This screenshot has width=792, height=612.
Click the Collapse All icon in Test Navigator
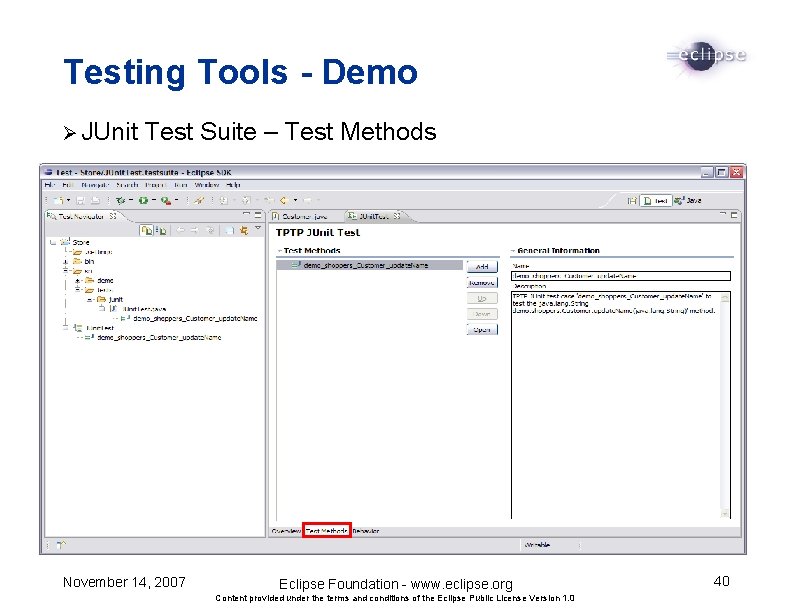pyautogui.click(x=229, y=230)
